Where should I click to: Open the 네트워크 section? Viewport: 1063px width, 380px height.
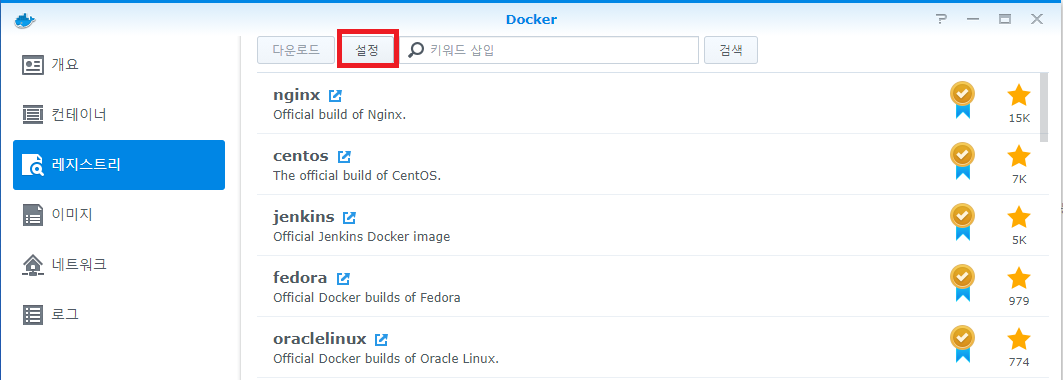pyautogui.click(x=119, y=264)
